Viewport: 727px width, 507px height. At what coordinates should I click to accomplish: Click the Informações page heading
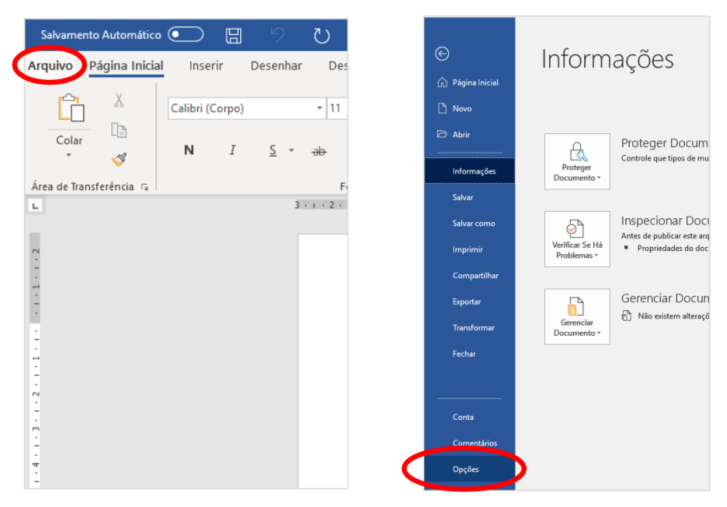click(x=607, y=59)
